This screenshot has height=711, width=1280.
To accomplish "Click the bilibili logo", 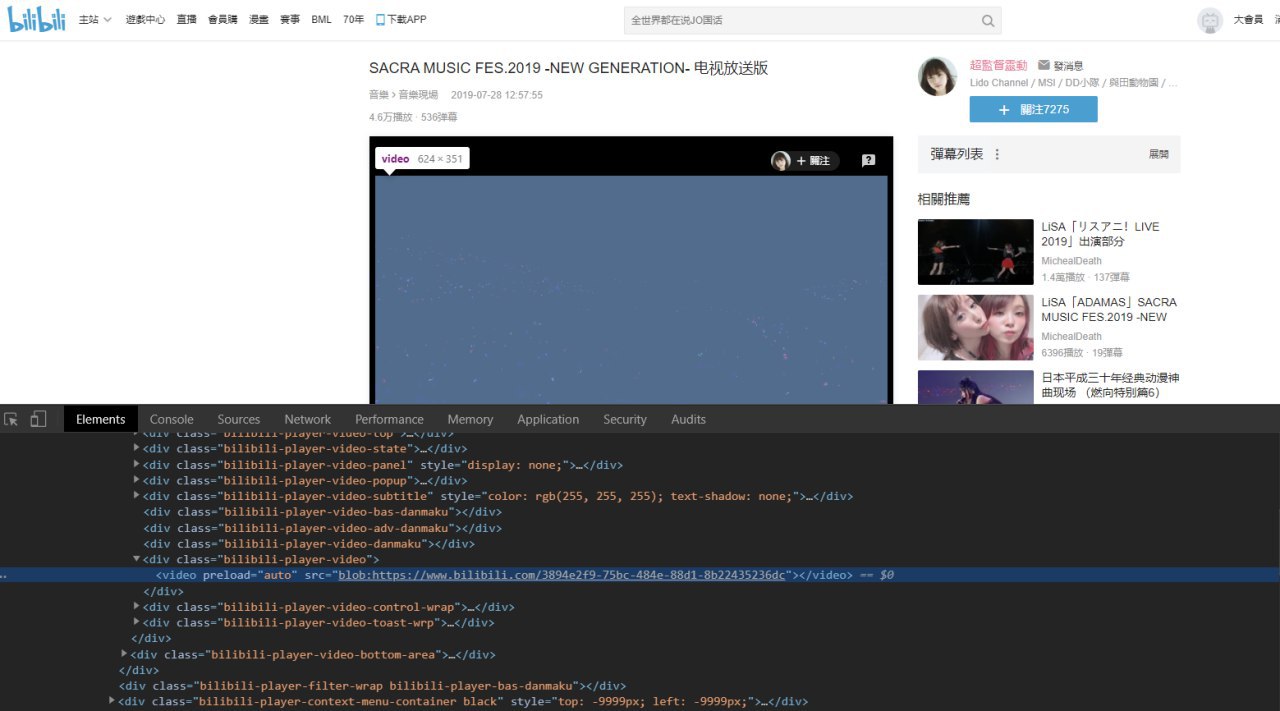I will [x=37, y=19].
